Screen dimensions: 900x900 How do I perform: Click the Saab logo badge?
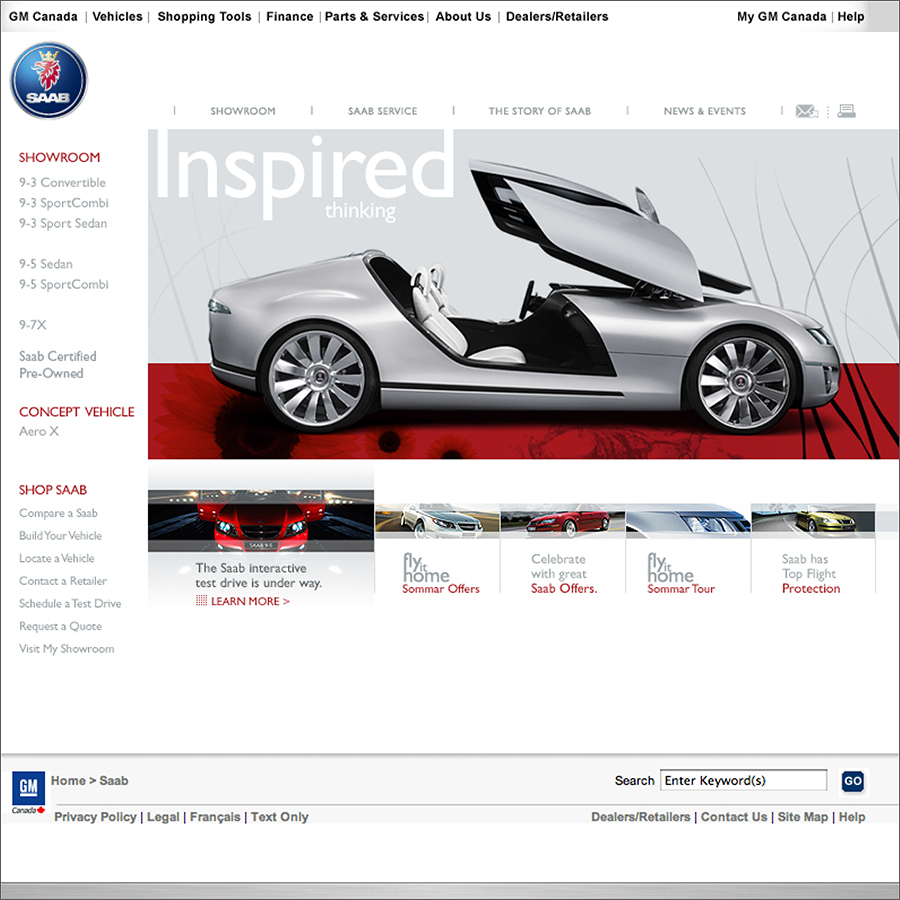tap(49, 80)
